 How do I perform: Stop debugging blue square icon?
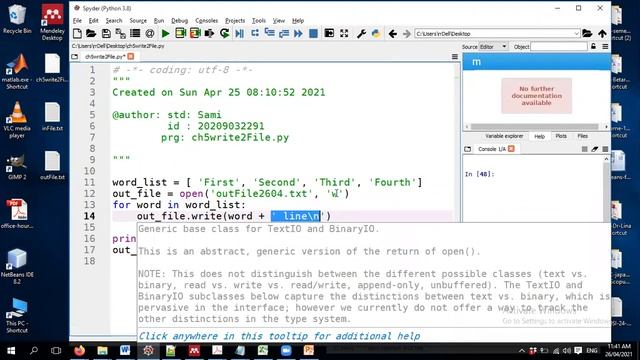click(x=313, y=33)
